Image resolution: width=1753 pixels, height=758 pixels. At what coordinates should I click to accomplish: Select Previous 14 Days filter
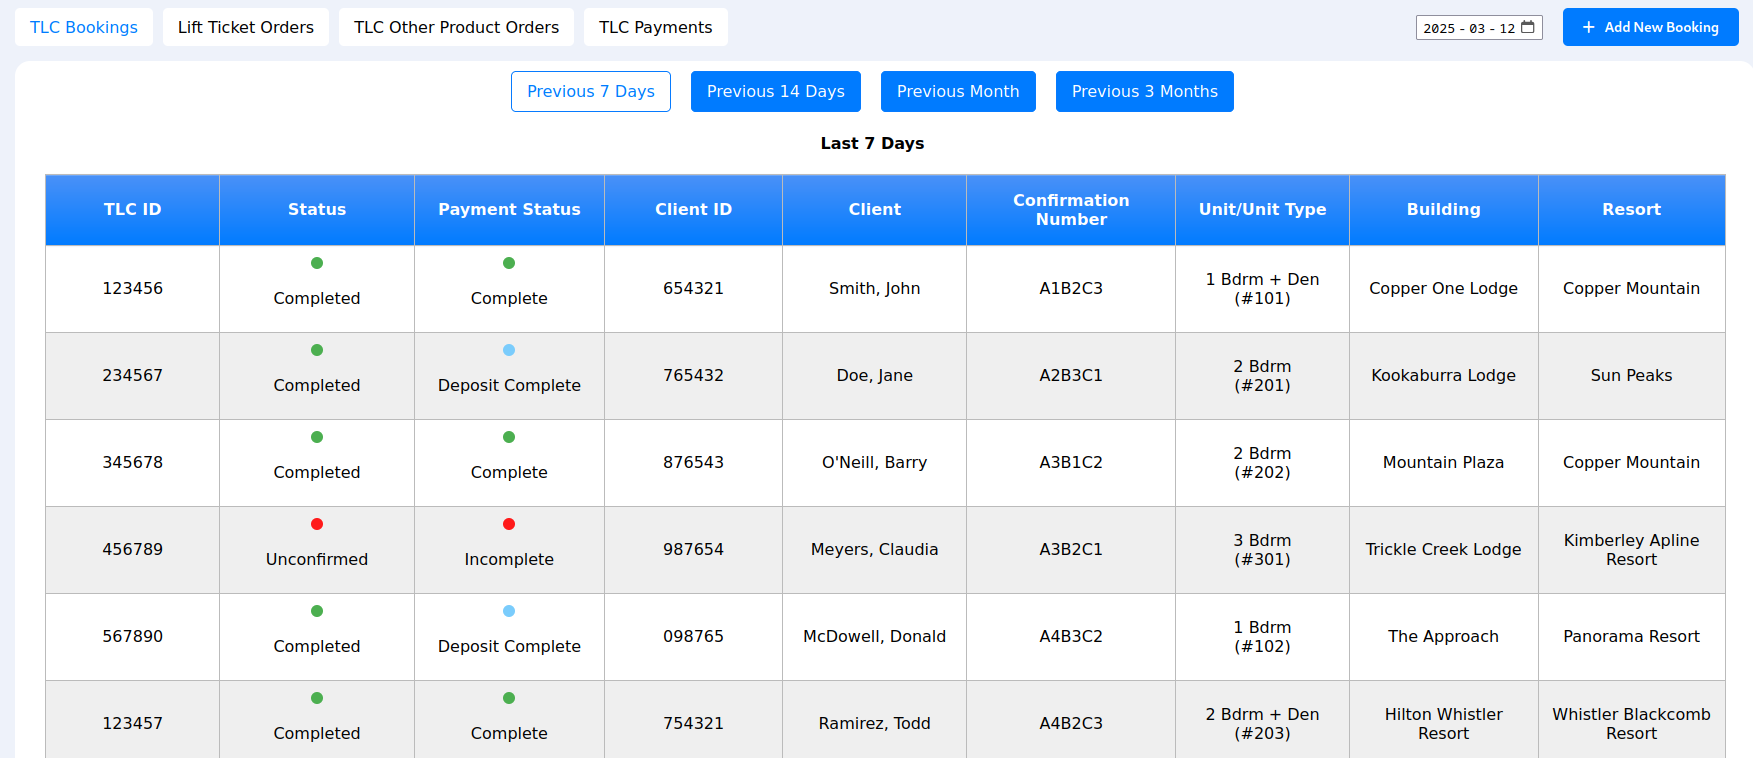click(776, 91)
